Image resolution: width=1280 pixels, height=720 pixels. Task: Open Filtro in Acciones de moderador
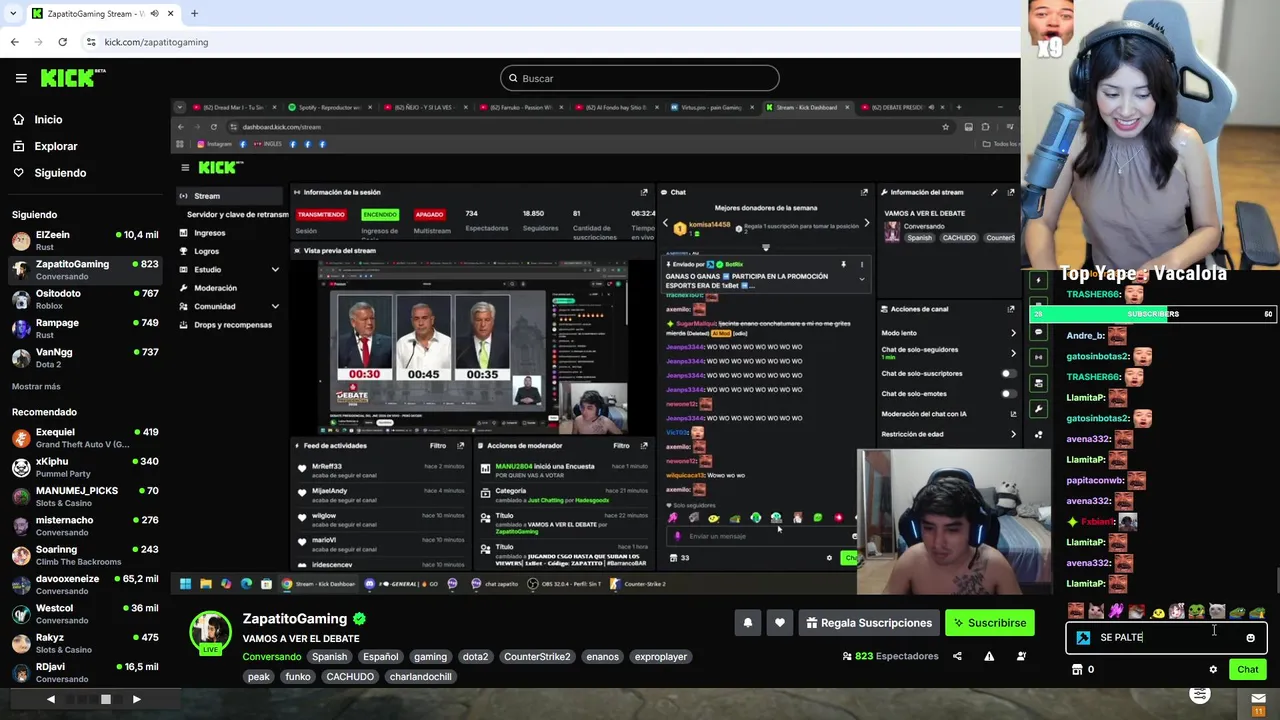point(621,446)
